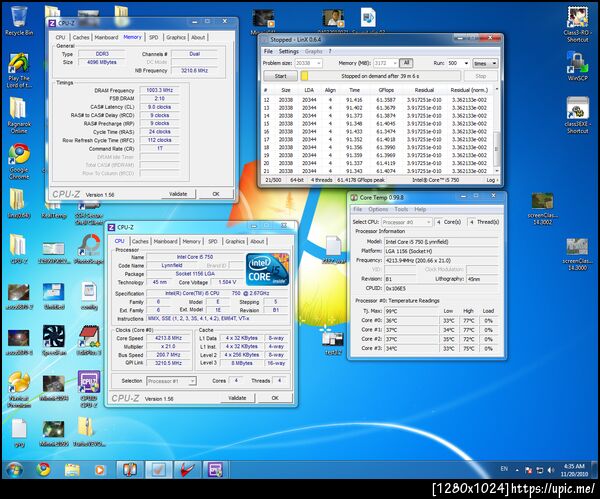Click the purple Z icon in the Memory CPU-Z title bar
This screenshot has width=600, height=499.
52,23
